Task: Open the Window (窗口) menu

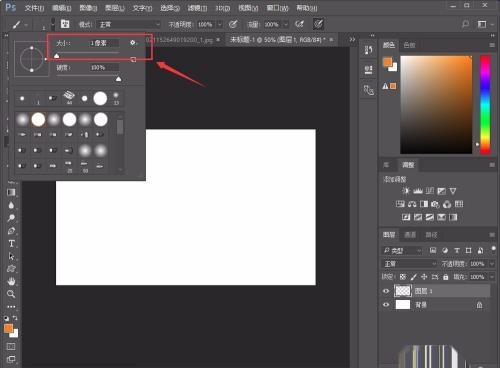Action: (x=277, y=8)
